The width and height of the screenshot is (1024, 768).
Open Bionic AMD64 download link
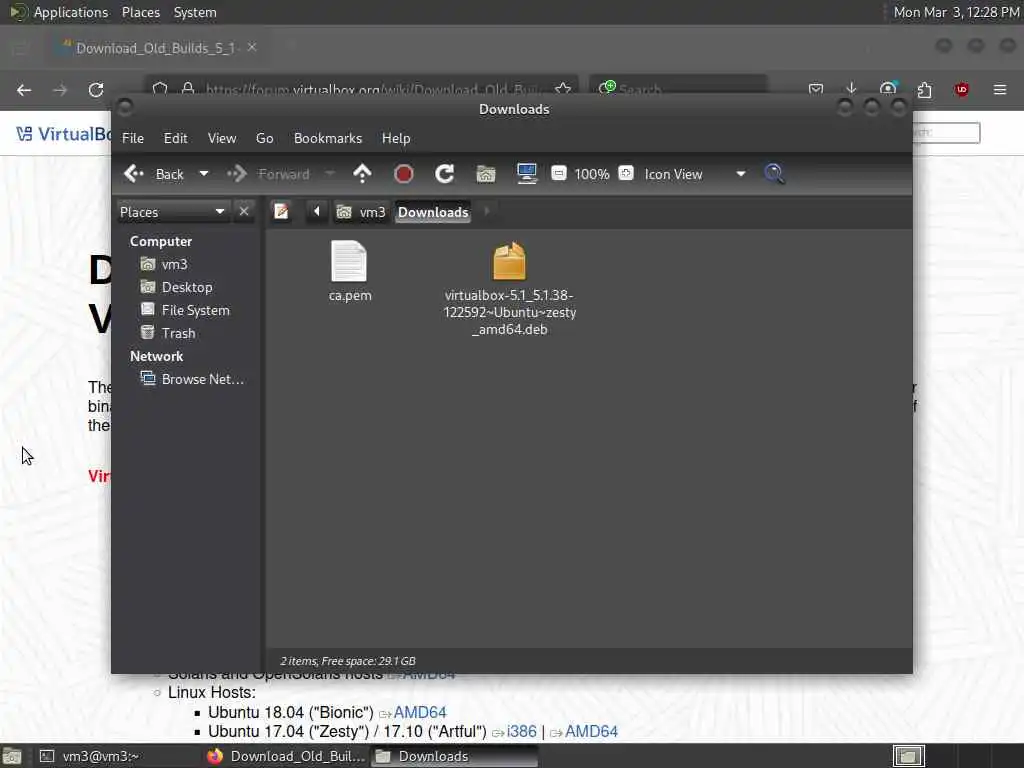(x=420, y=712)
